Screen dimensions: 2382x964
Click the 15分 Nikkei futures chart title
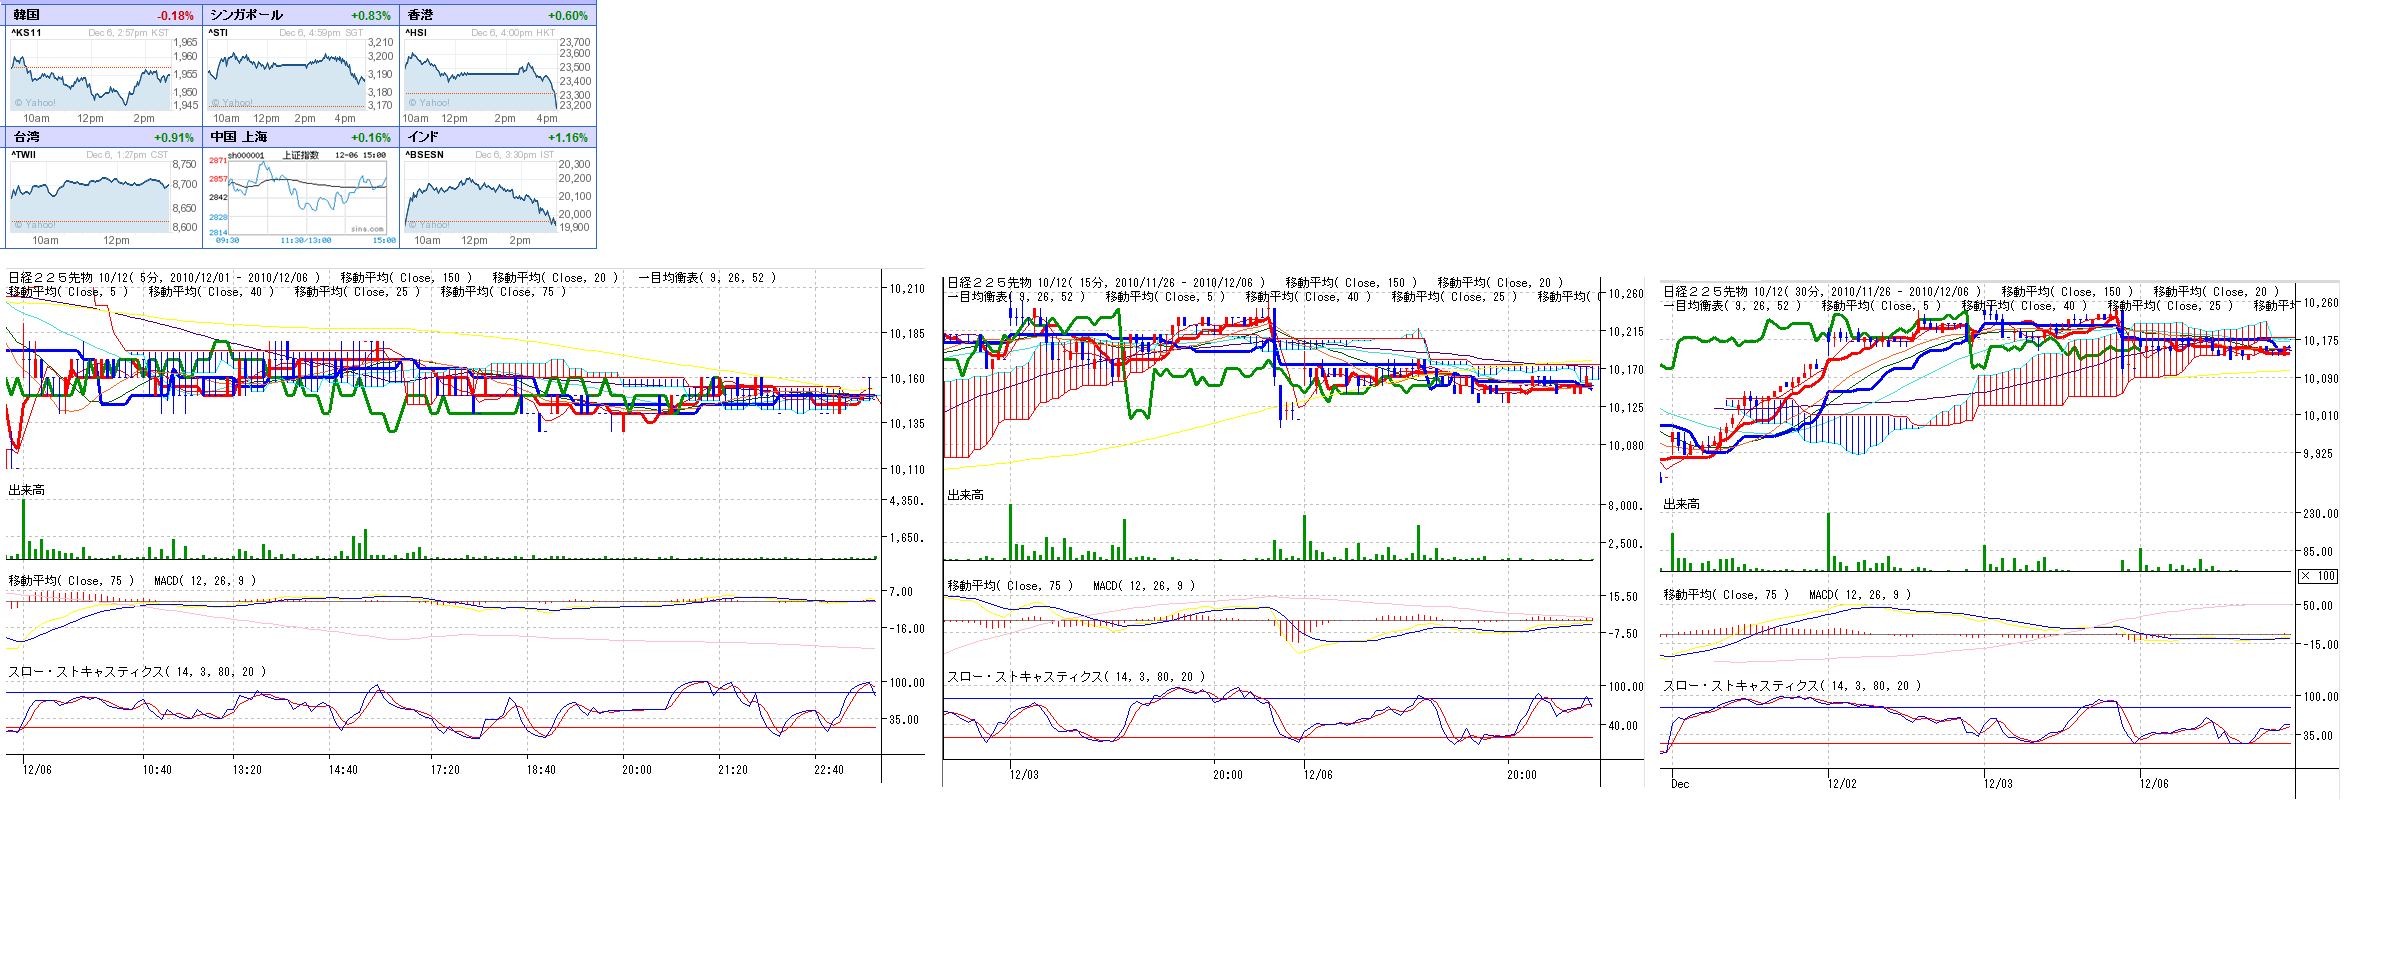point(1106,283)
